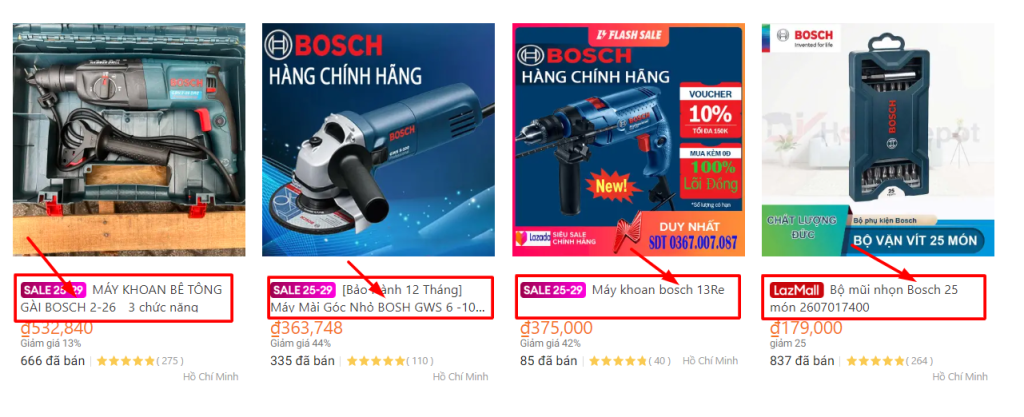Click the SALE 25-29 badge on the angle grinder

click(x=303, y=290)
